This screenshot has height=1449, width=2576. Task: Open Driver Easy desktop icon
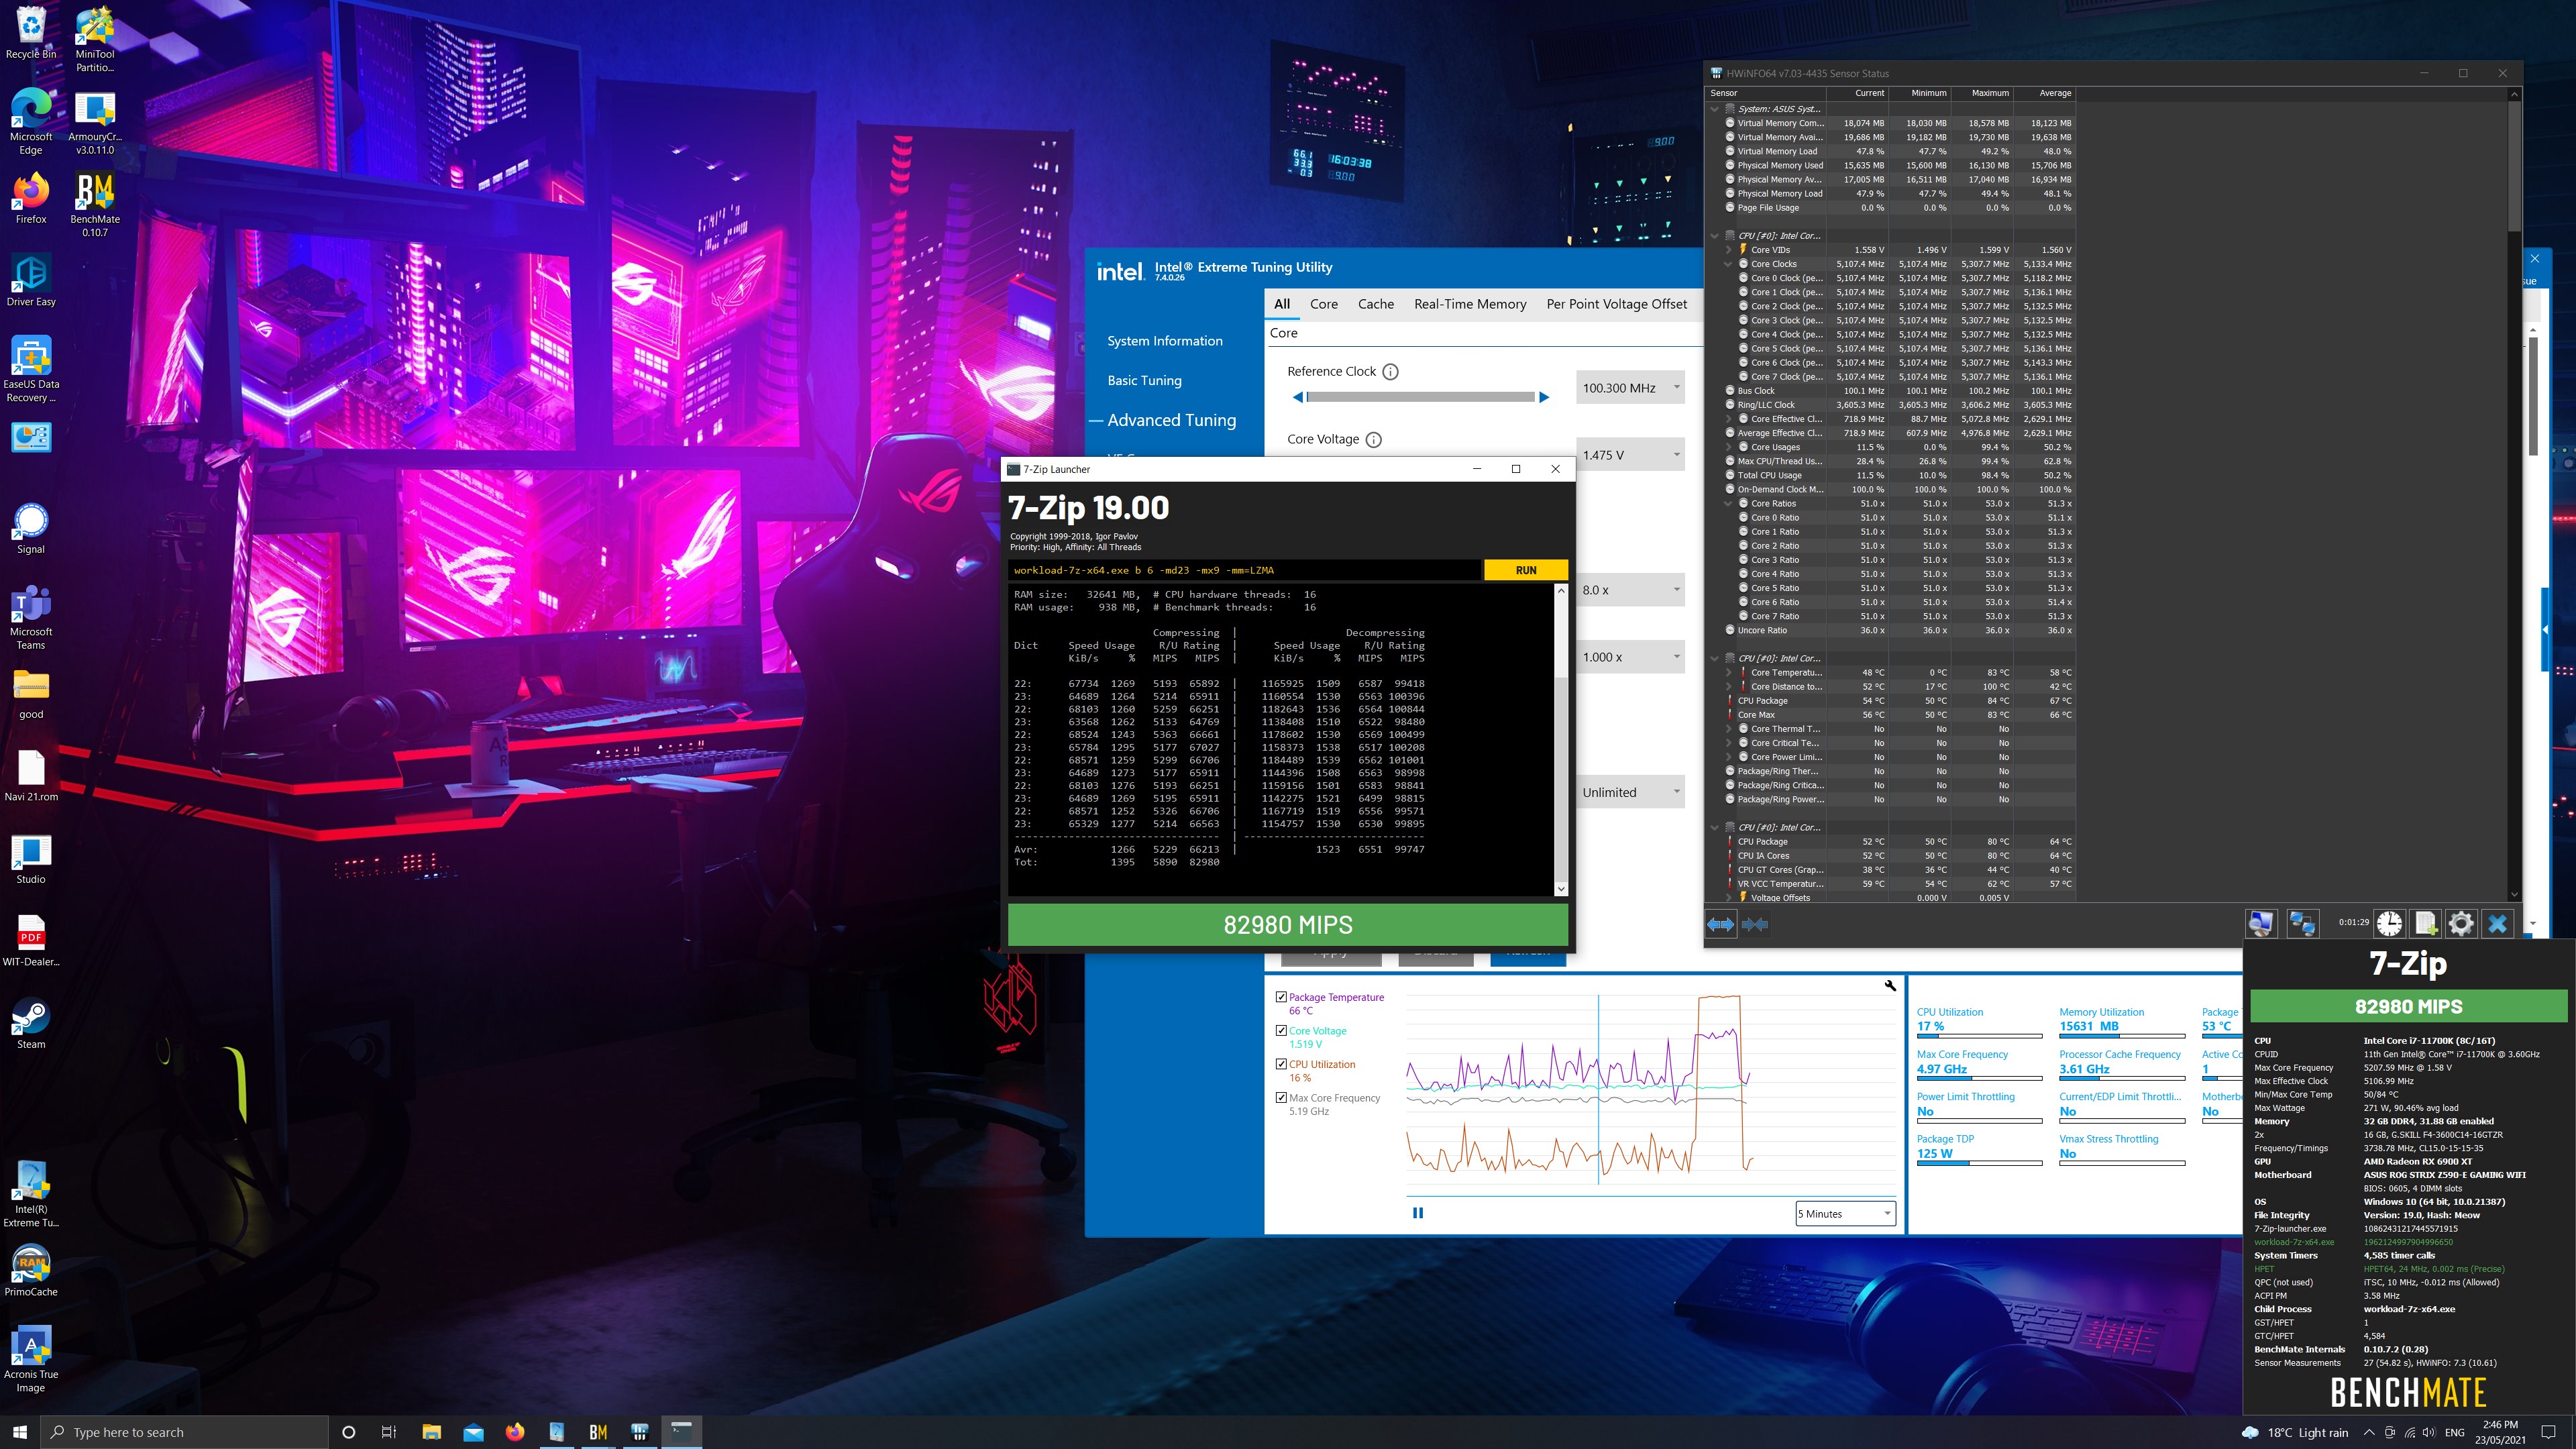coord(31,280)
